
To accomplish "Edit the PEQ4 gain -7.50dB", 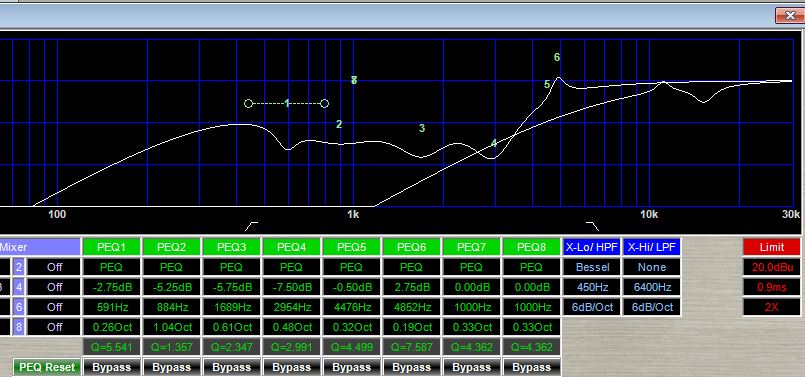I will tap(291, 287).
